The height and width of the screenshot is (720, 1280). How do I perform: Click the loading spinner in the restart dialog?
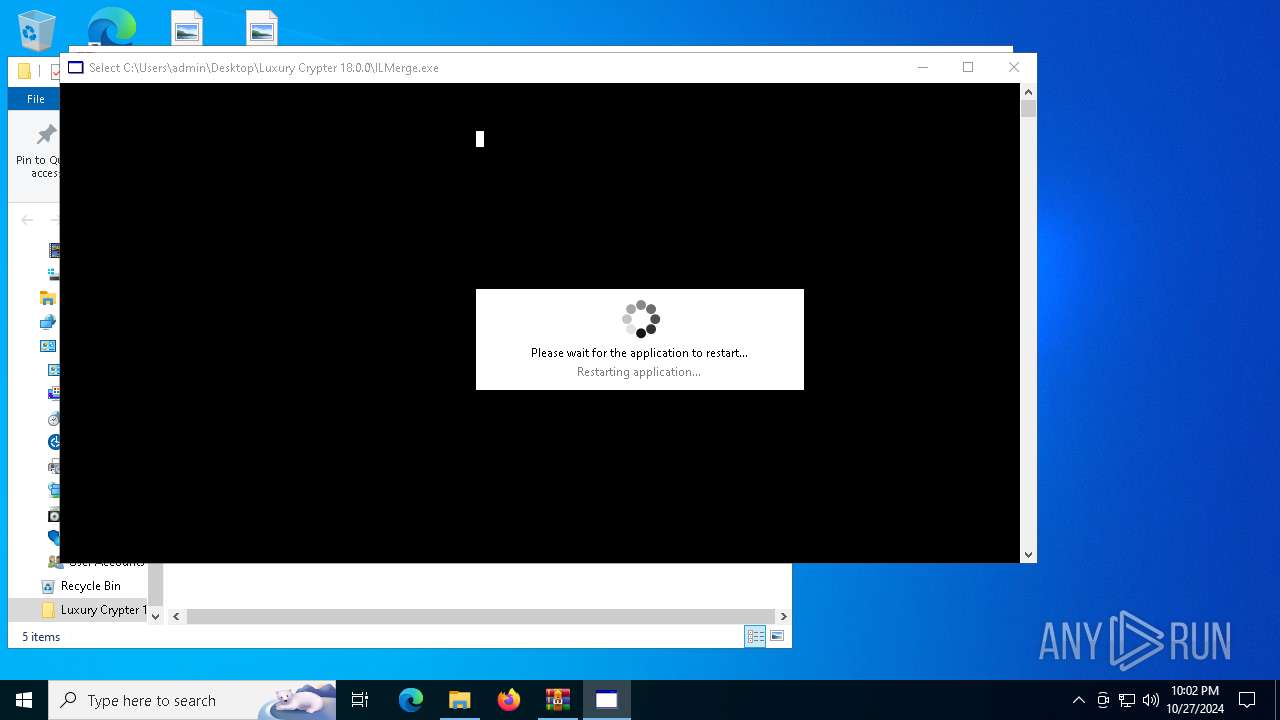pyautogui.click(x=641, y=319)
